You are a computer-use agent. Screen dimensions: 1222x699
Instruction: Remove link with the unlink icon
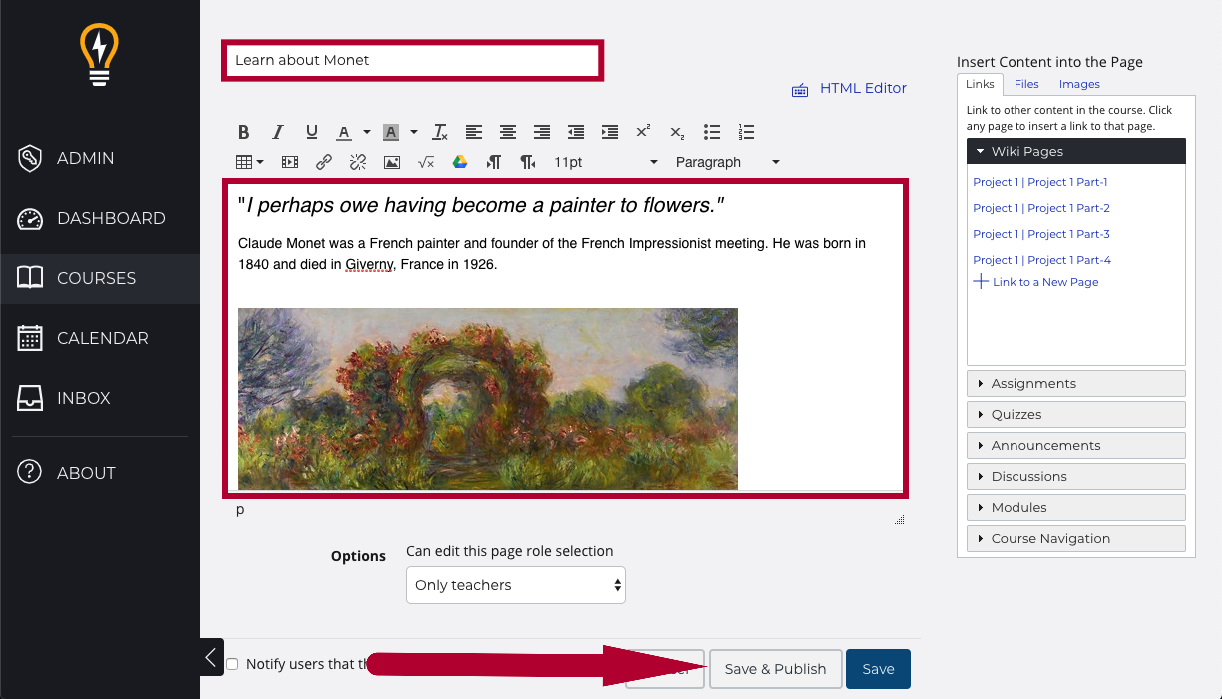click(358, 162)
